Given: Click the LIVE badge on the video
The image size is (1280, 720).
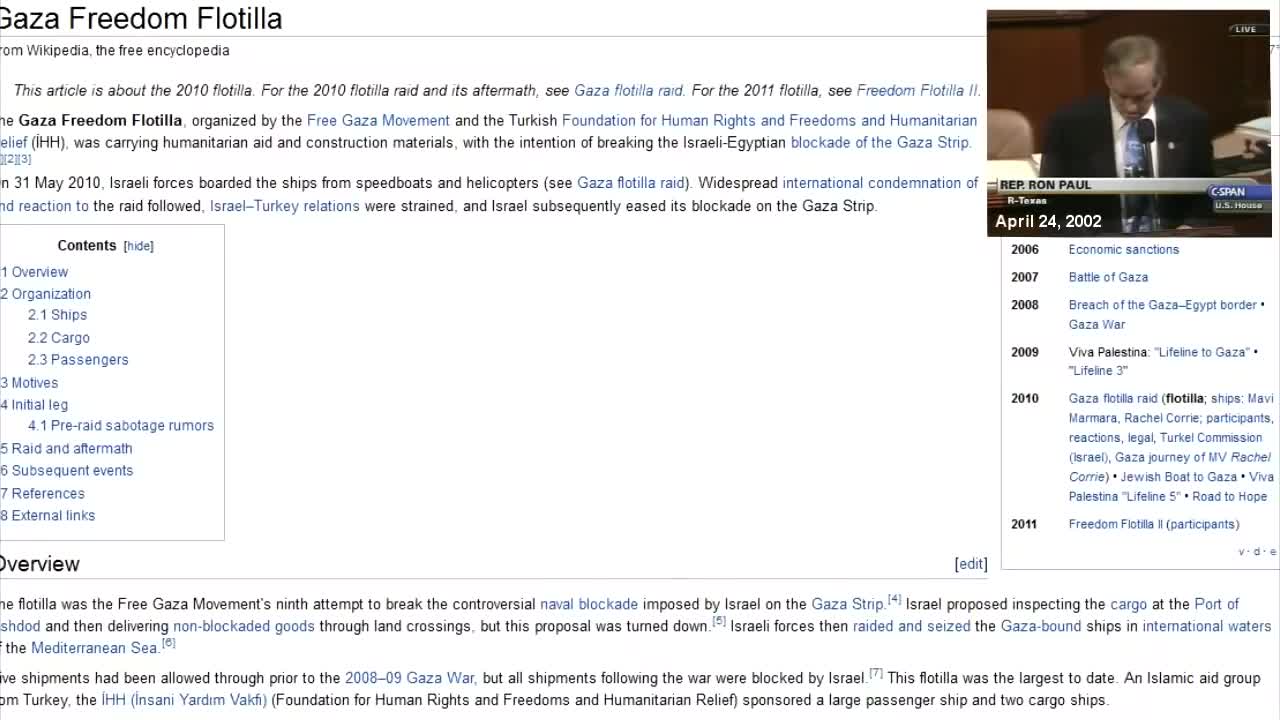Looking at the screenshot, I should click(1245, 29).
